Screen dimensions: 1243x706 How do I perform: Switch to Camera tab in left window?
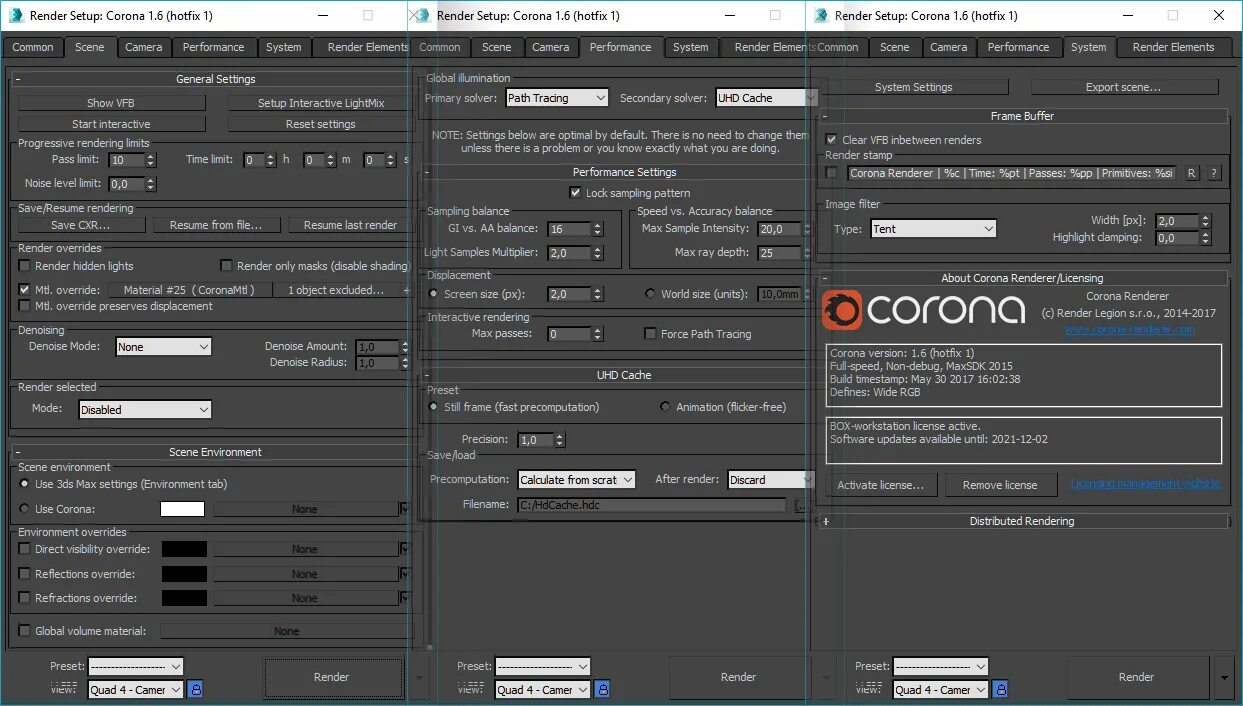click(x=144, y=47)
